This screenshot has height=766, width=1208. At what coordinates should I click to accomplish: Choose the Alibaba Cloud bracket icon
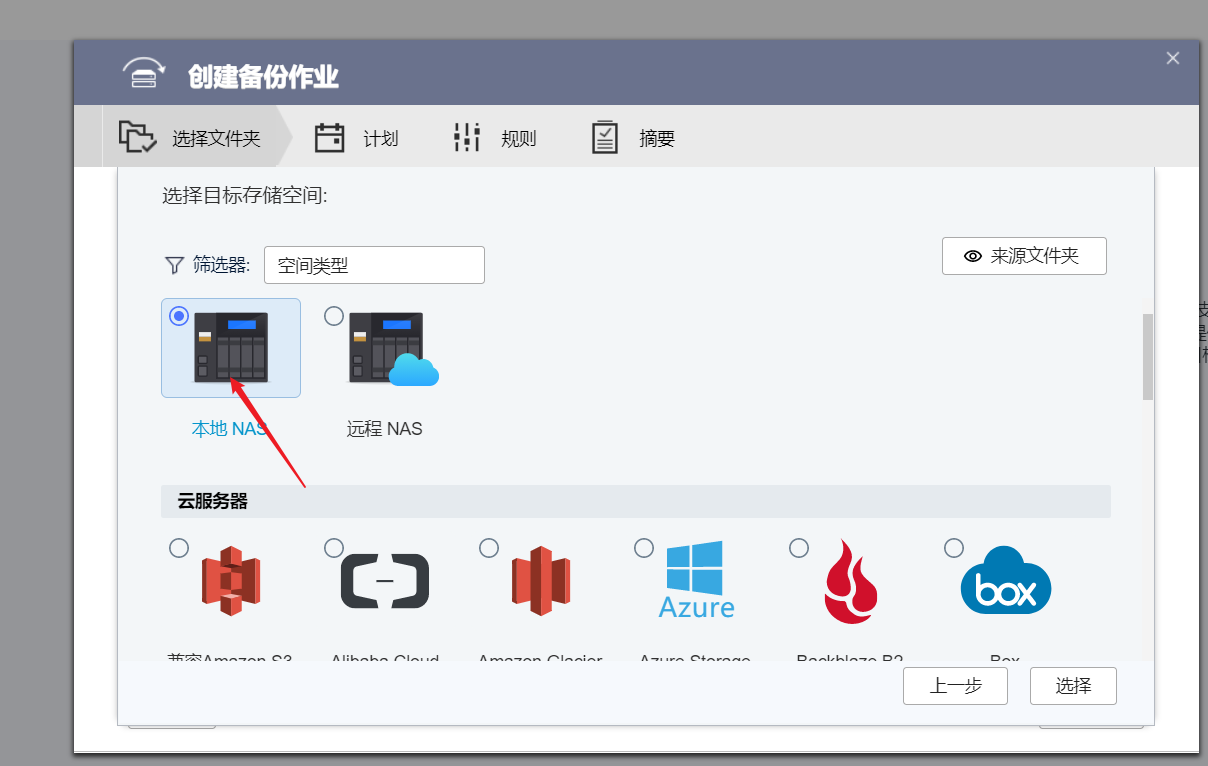(x=385, y=581)
